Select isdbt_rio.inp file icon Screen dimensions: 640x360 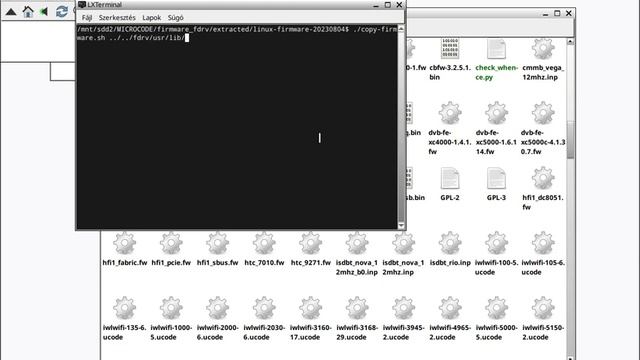[450, 243]
